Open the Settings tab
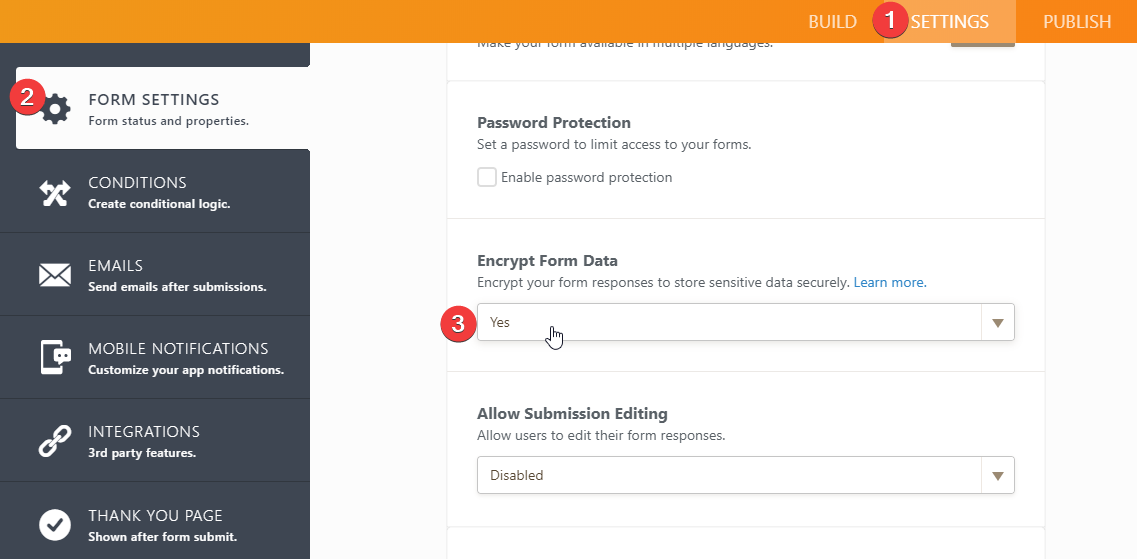Image resolution: width=1137 pixels, height=559 pixels. pos(949,22)
